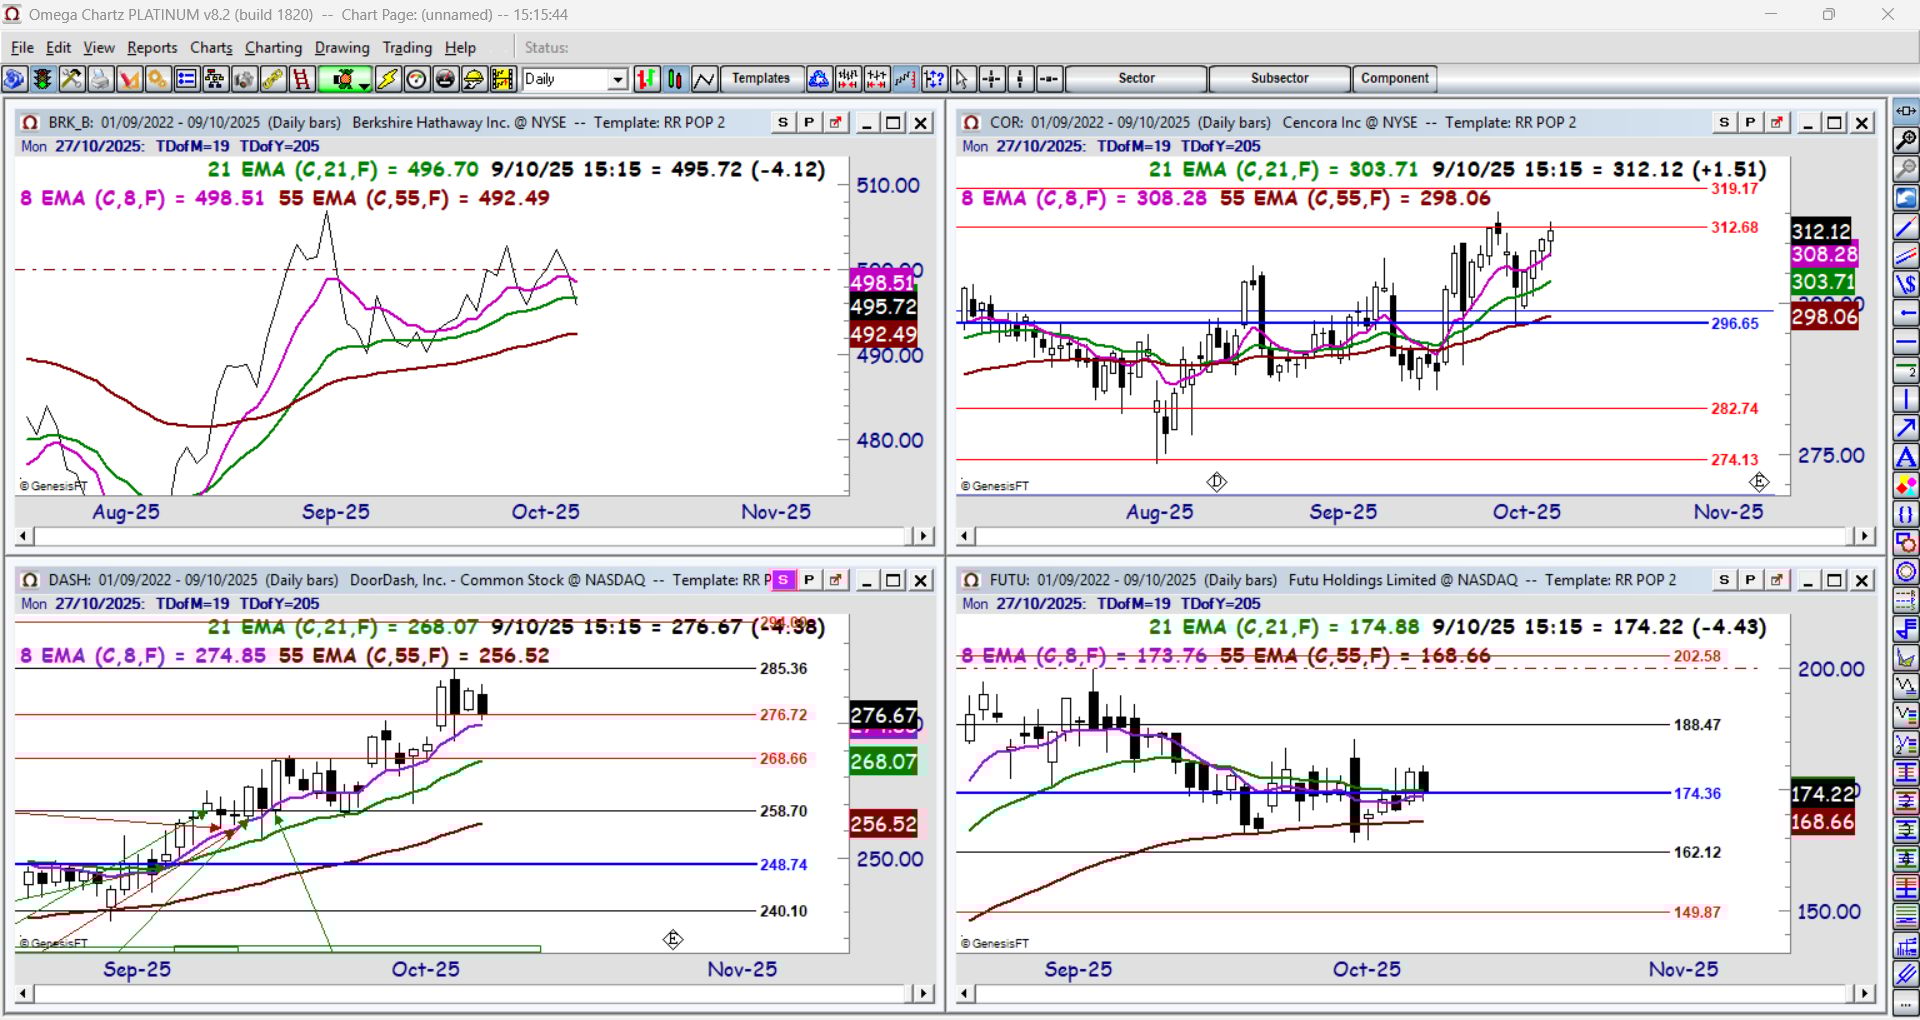Select the horizontal line drawing tool
This screenshot has height=1020, width=1920.
[x=1906, y=342]
